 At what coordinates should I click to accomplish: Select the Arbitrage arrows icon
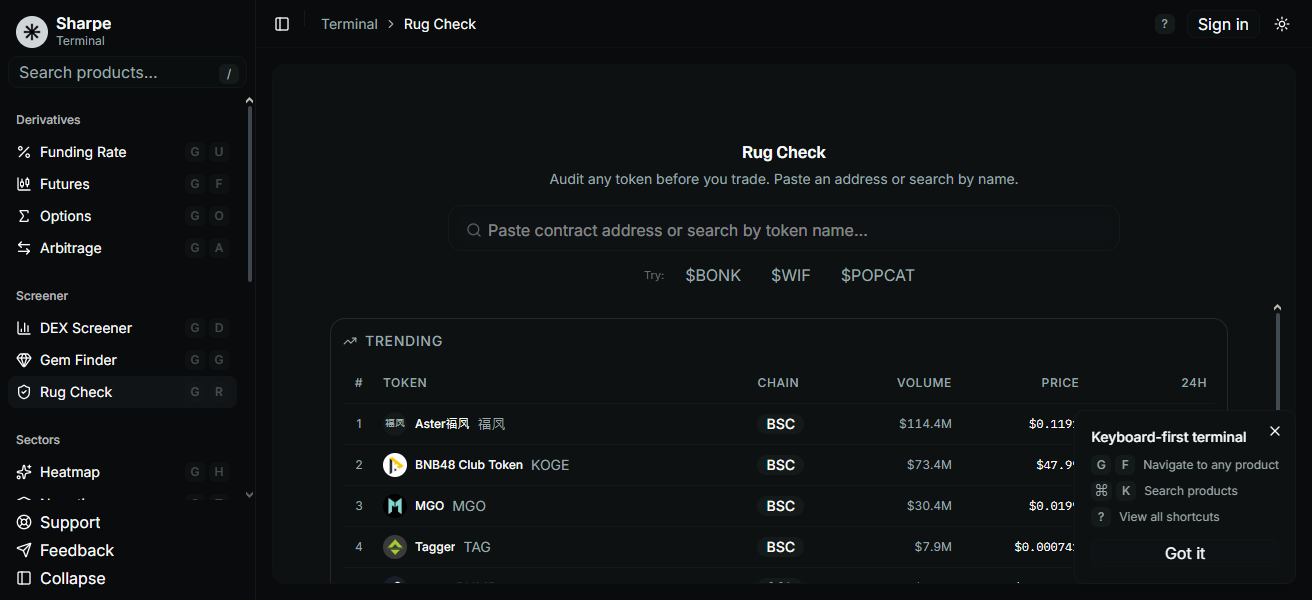pyautogui.click(x=24, y=247)
